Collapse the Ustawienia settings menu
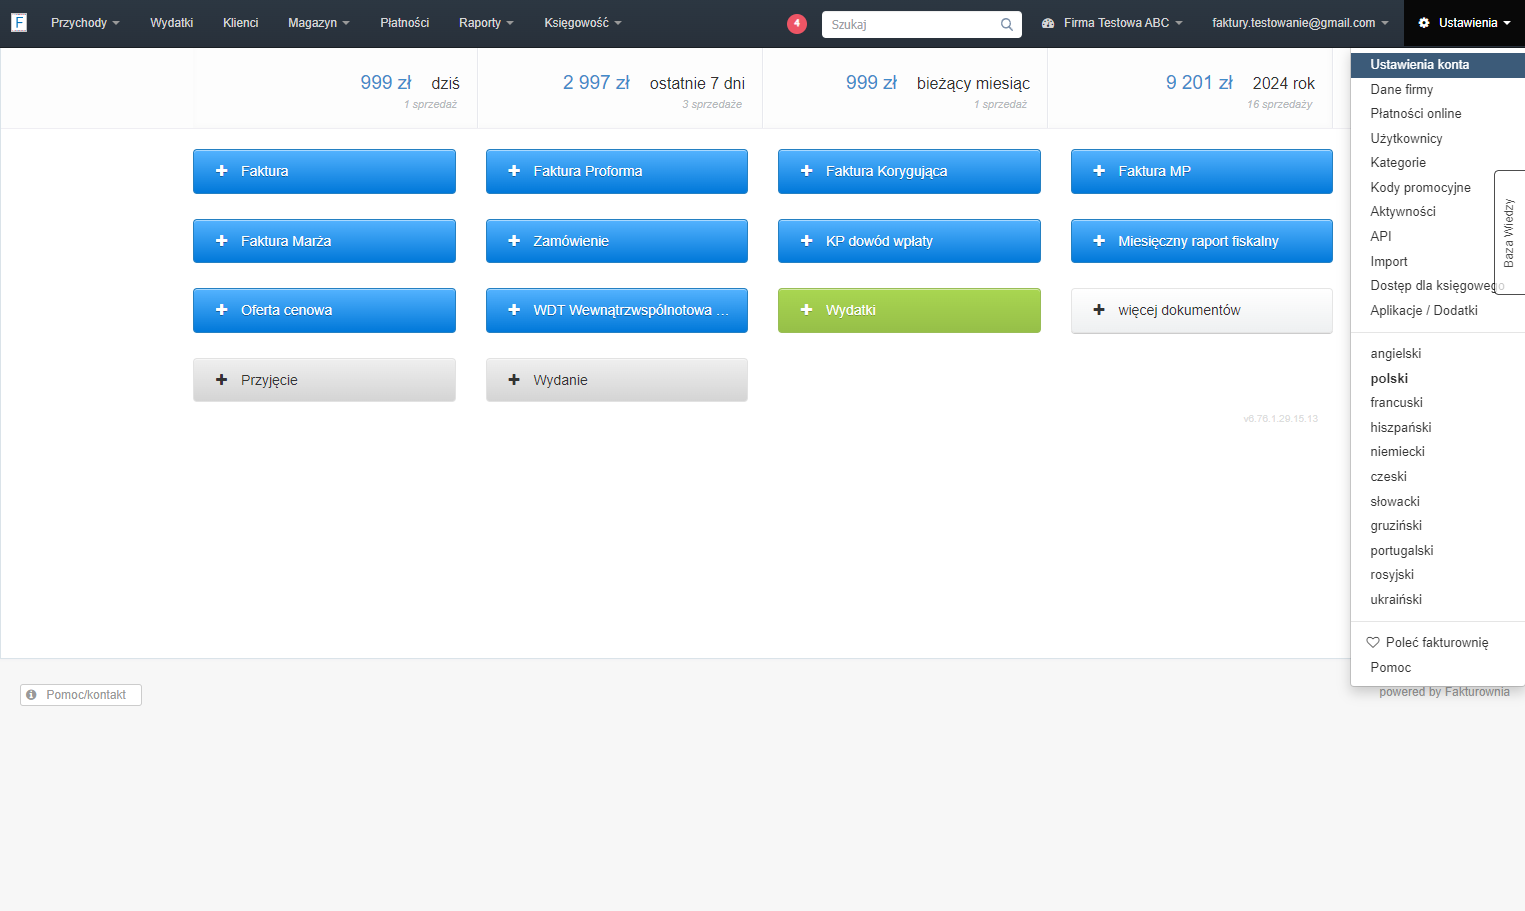The image size is (1525, 911). (x=1464, y=23)
